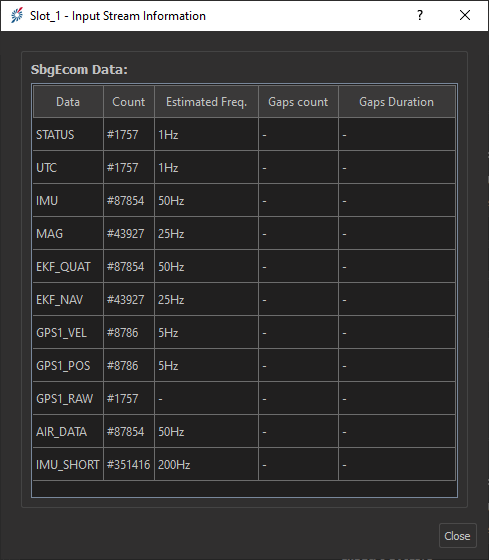Click the Close button
489x560 pixels.
click(x=457, y=536)
